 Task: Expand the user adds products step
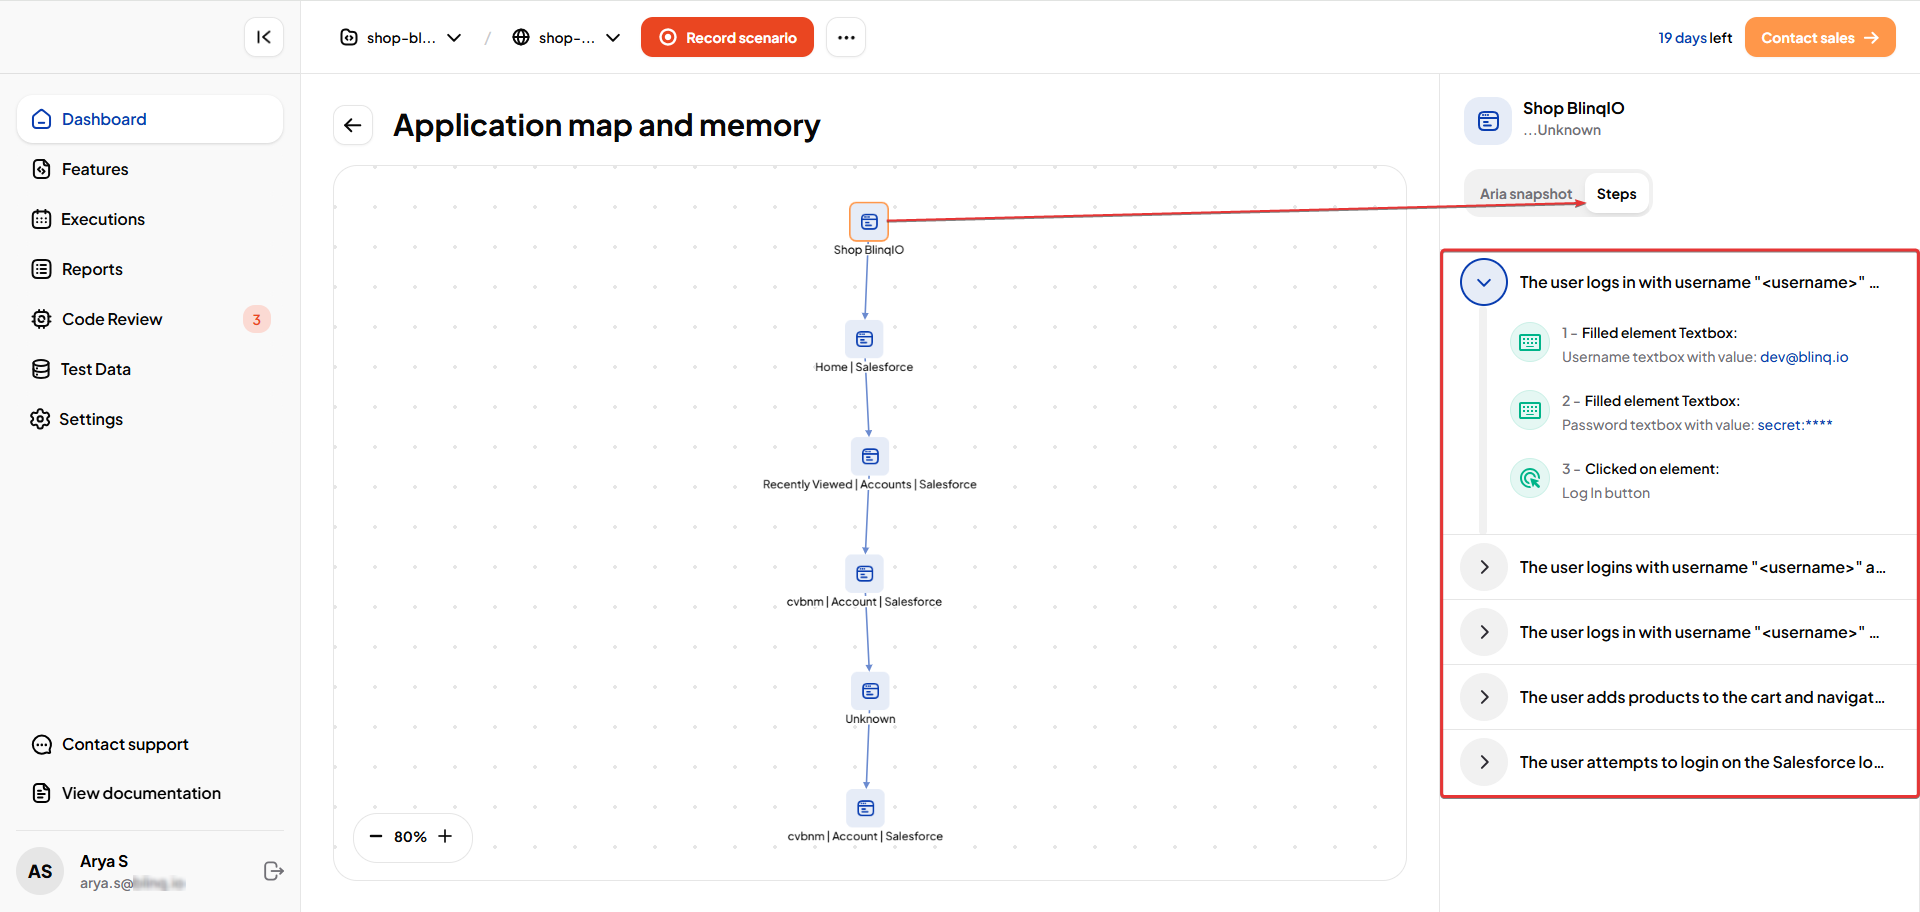coord(1483,697)
